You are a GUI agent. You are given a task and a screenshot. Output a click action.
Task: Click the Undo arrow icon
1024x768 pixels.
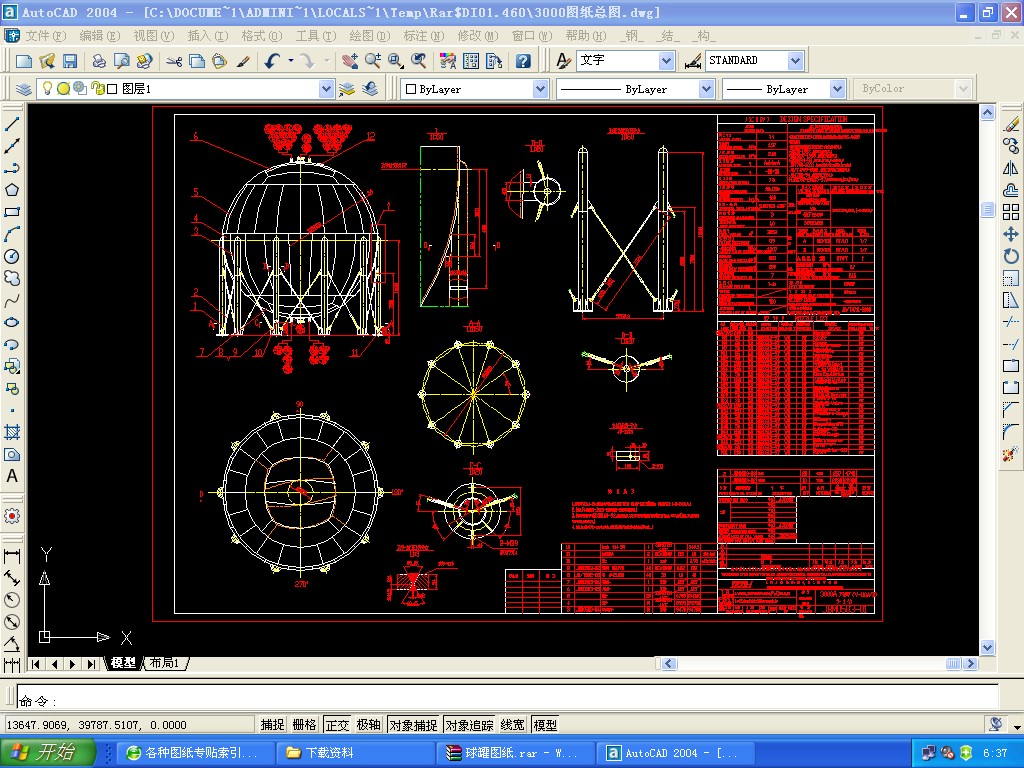272,61
